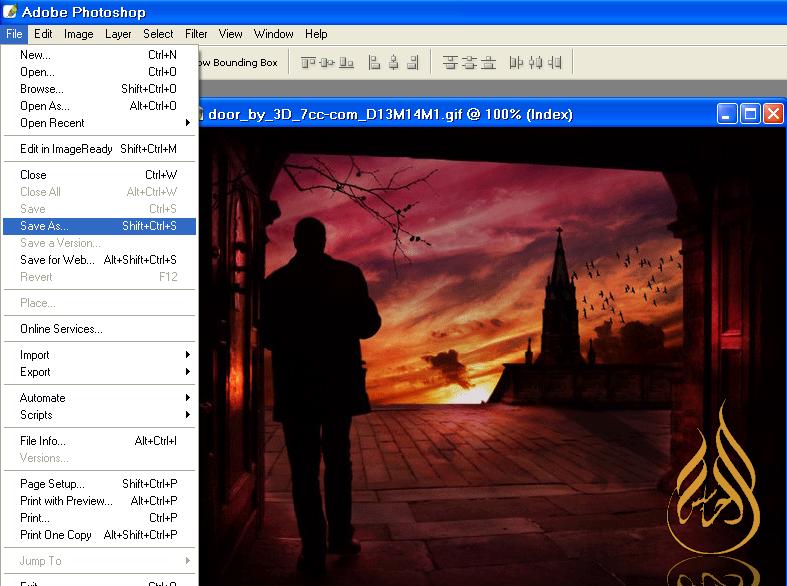Maximize the door_by_3D document window
Screen dimensions: 787x586
[x=750, y=114]
